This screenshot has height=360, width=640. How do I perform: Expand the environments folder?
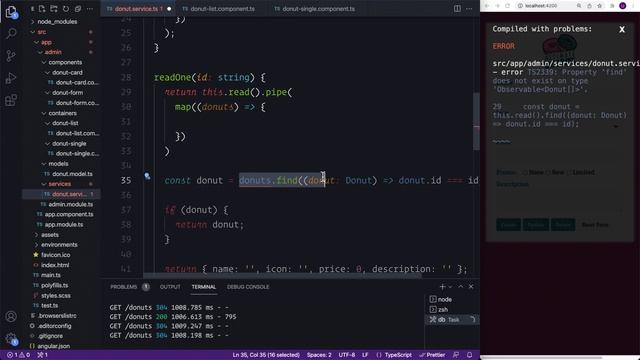[59, 245]
